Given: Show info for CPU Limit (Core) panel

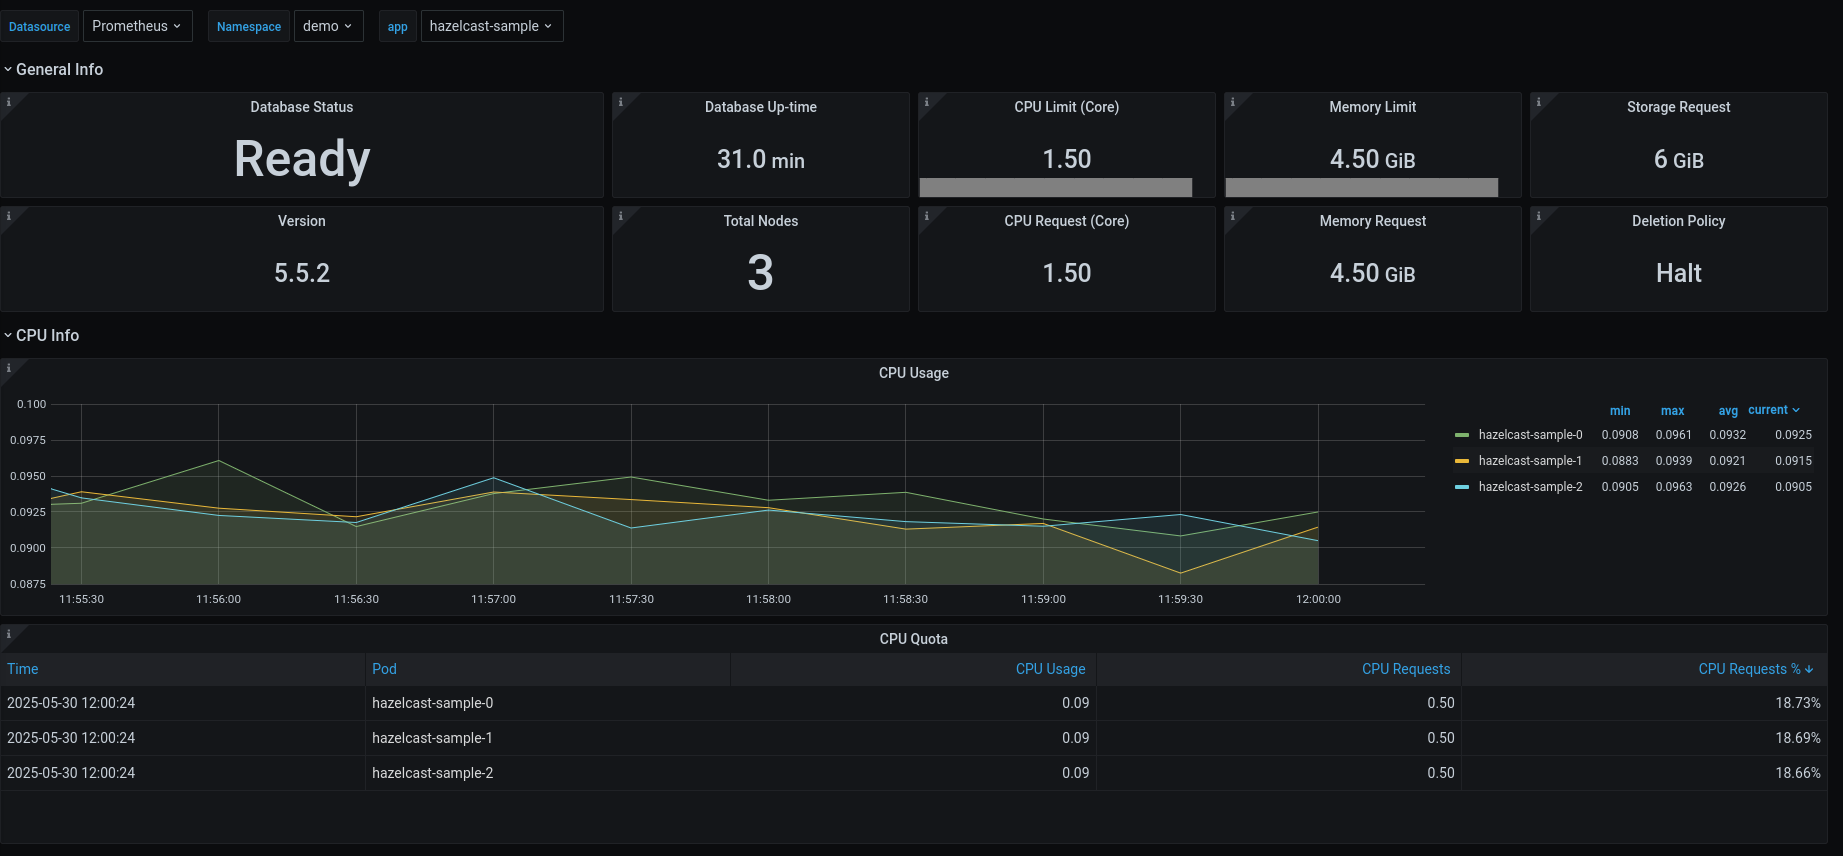Looking at the screenshot, I should pos(926,102).
